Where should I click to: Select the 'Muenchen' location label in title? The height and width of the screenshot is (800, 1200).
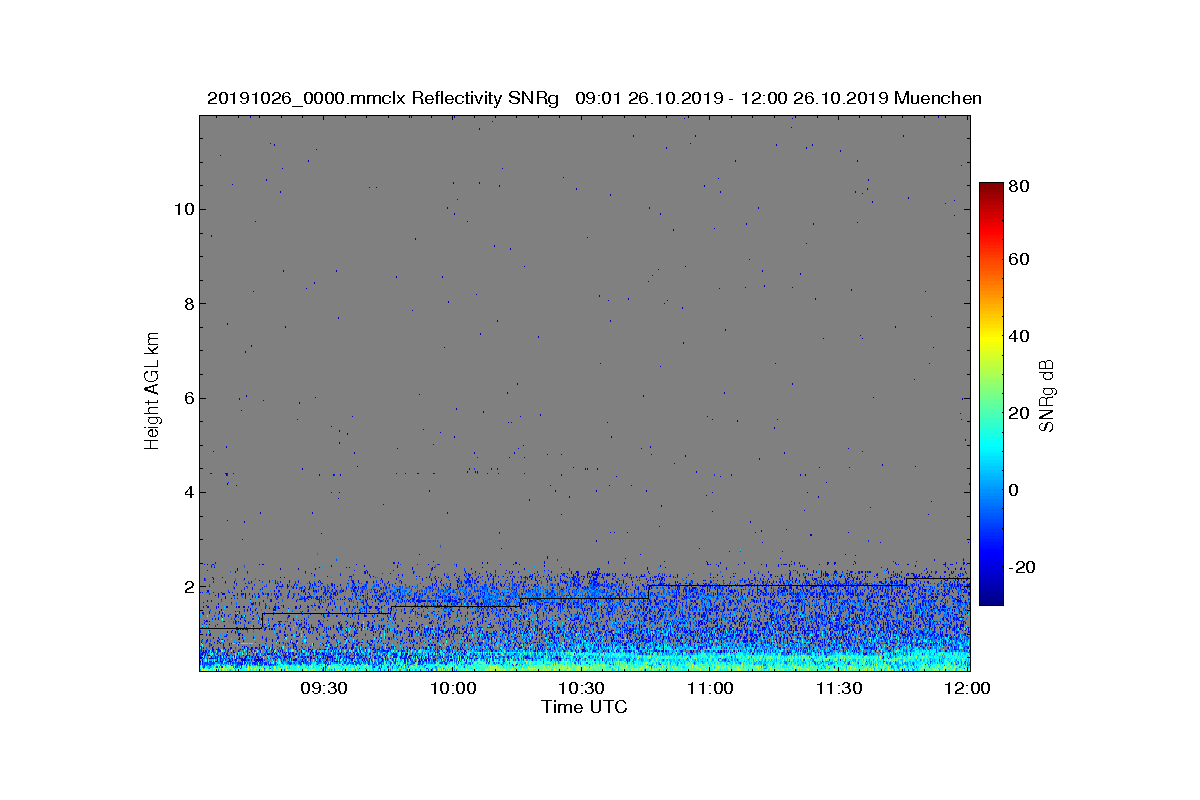tap(938, 98)
